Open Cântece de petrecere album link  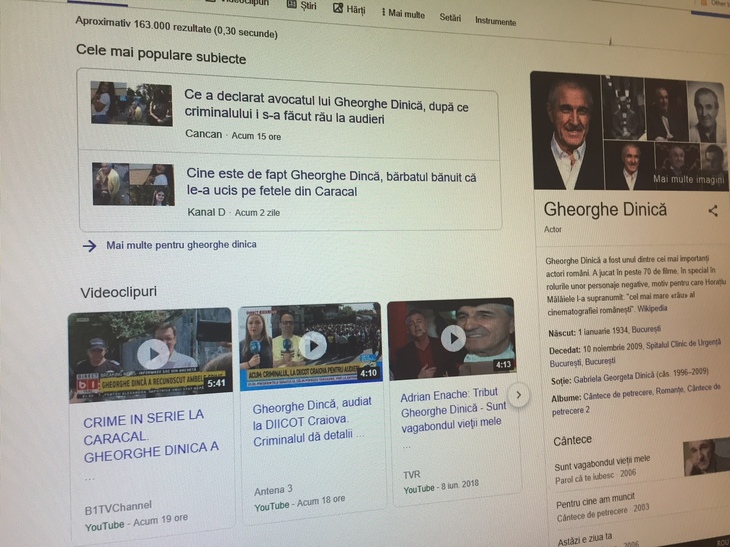(x=617, y=395)
